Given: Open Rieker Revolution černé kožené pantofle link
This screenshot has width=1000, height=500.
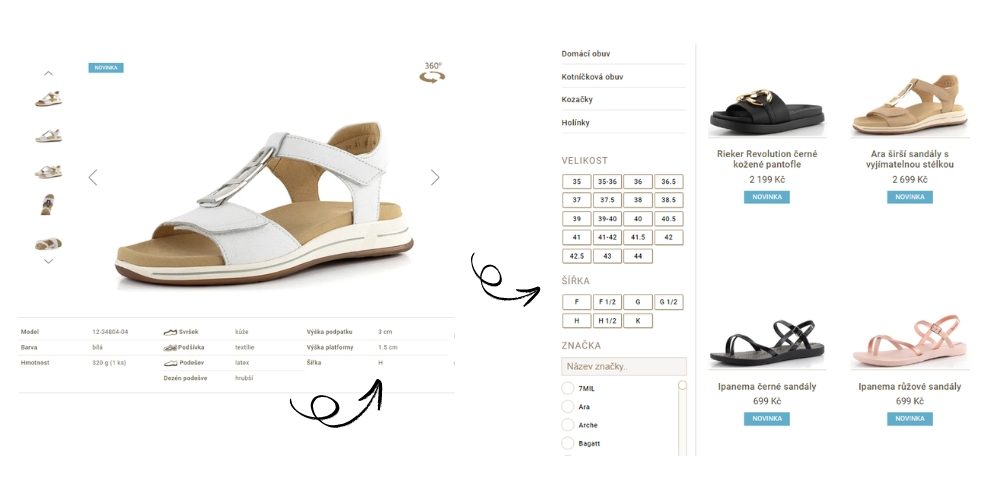Looking at the screenshot, I should (767, 159).
